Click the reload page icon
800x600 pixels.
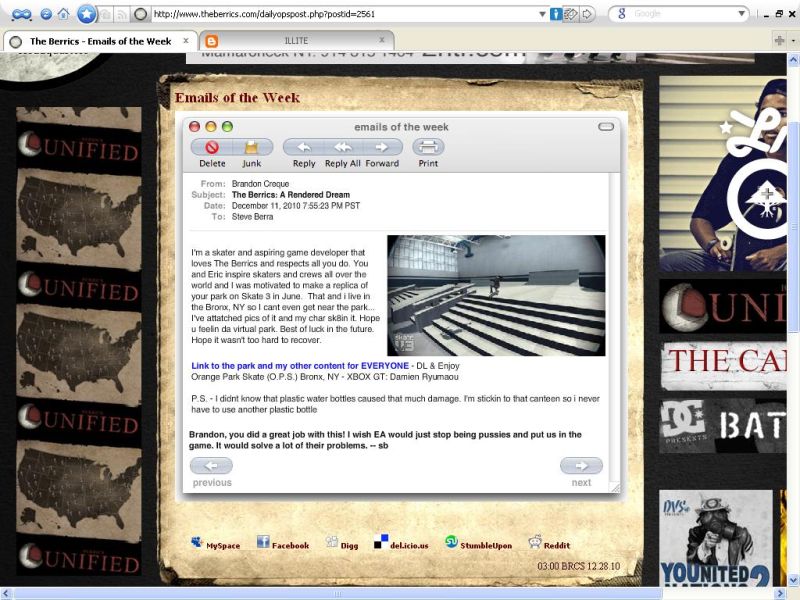pyautogui.click(x=45, y=14)
